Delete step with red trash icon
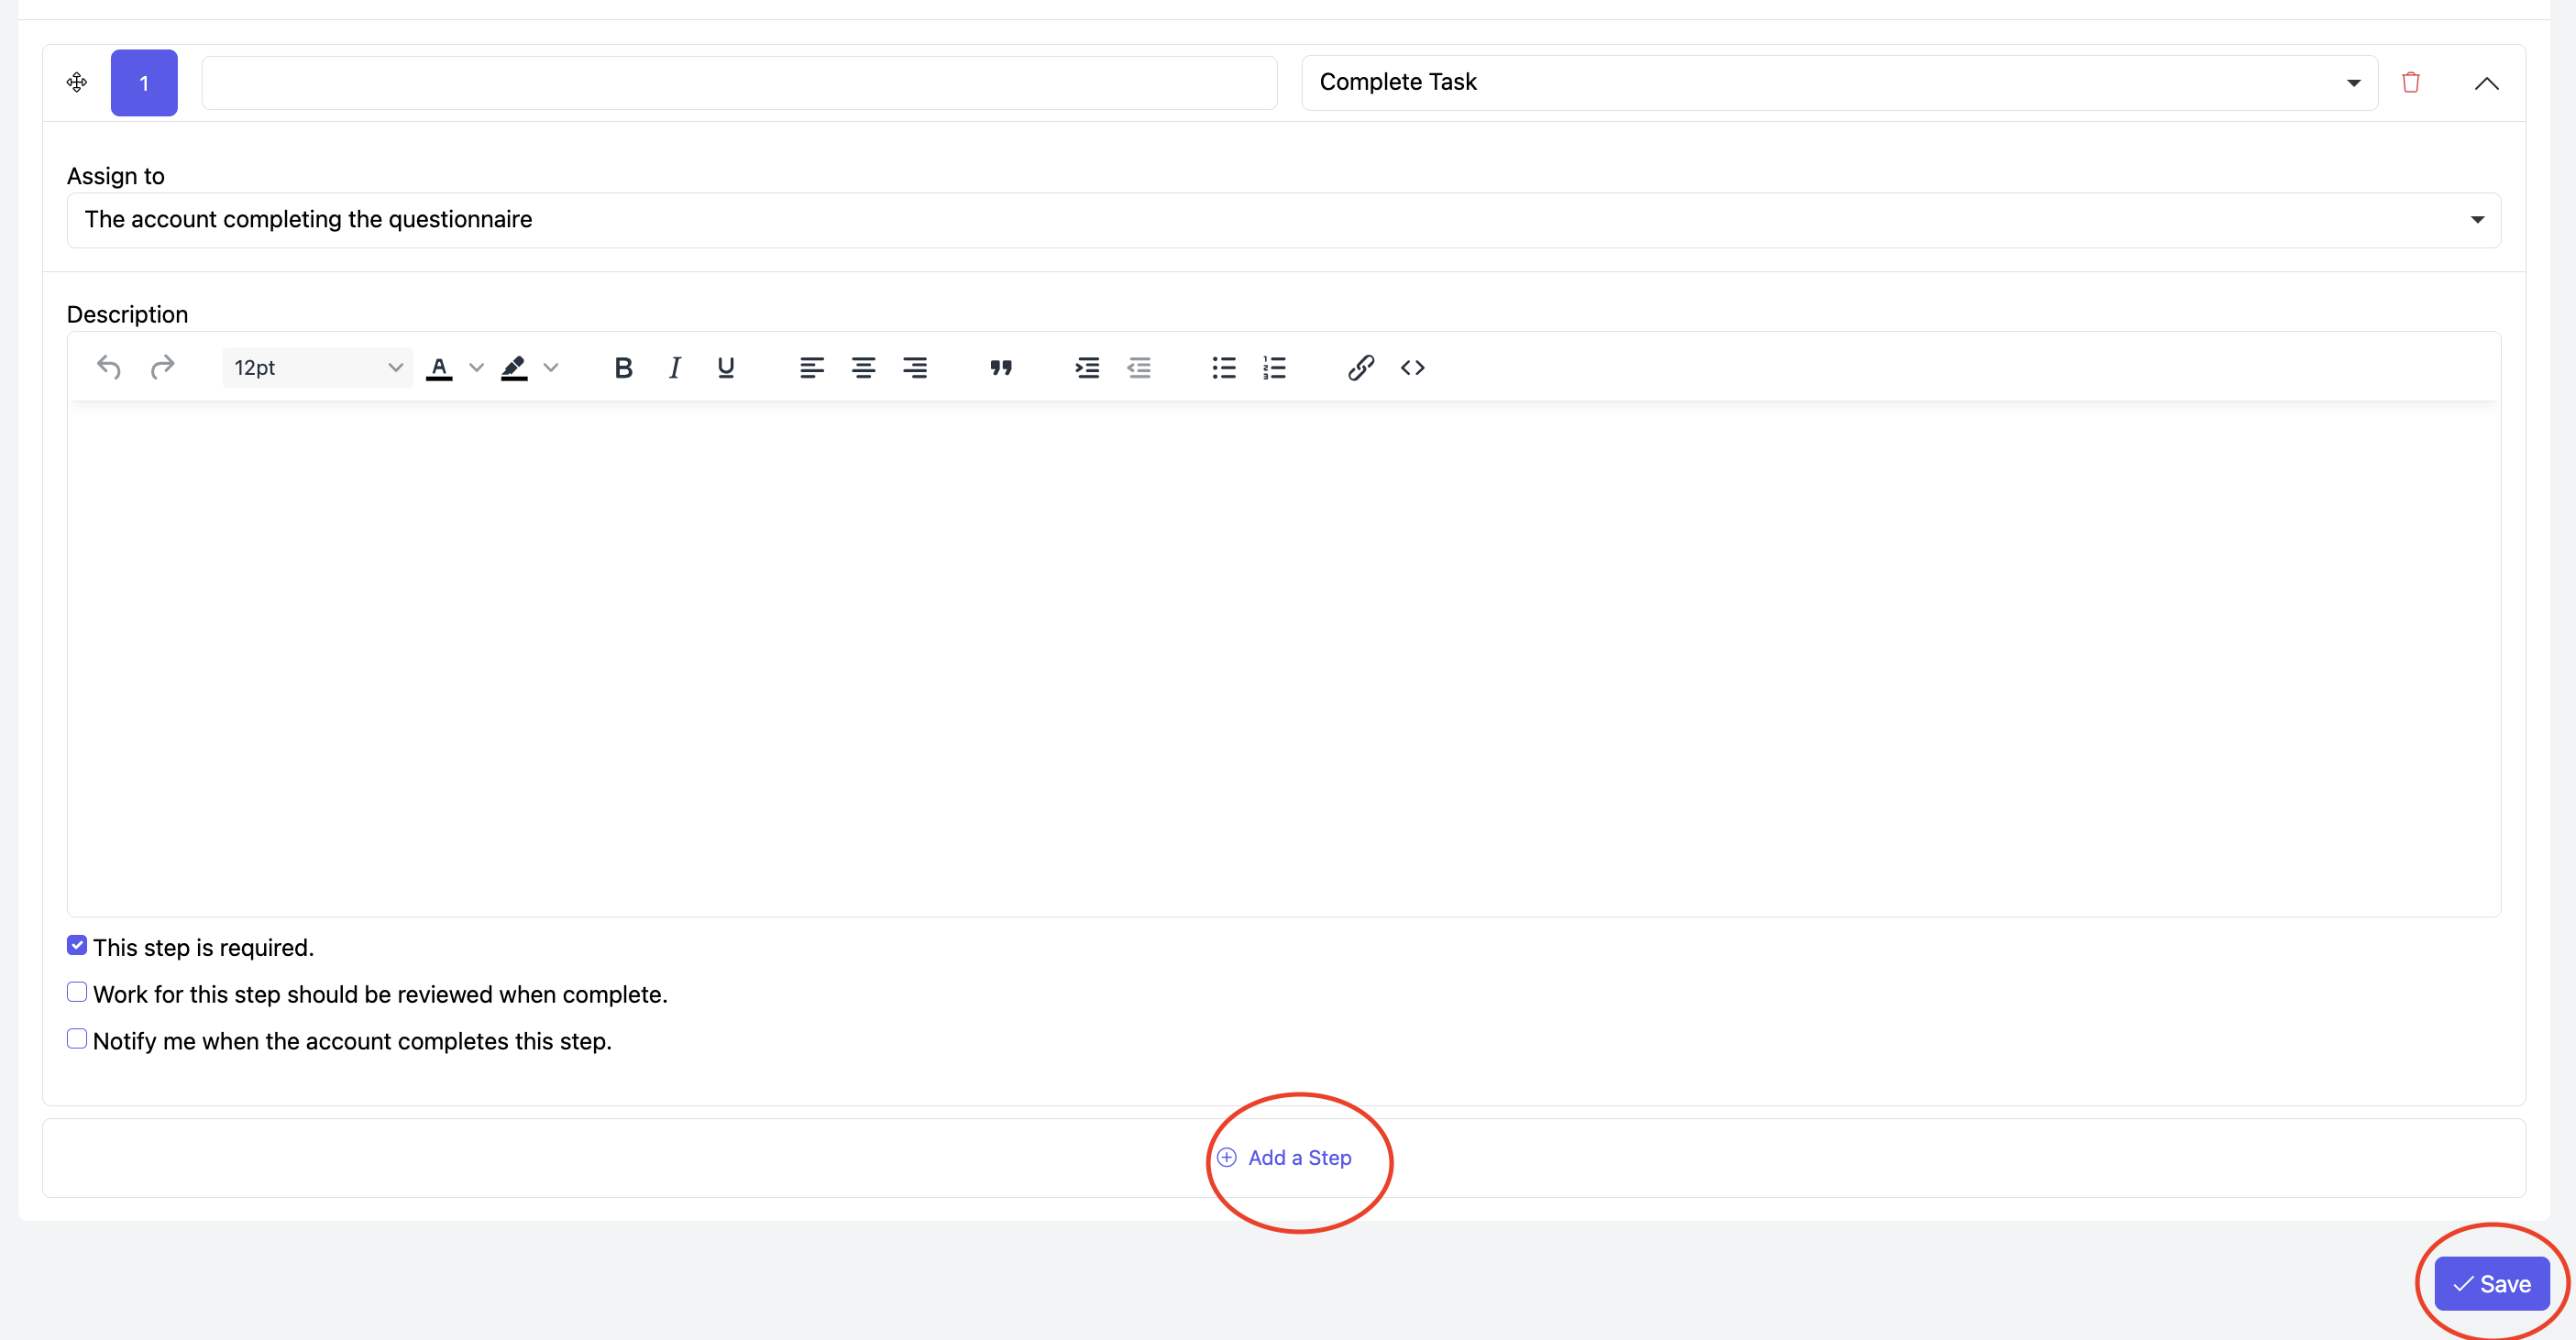Screen dimensions: 2576x1340 pos(2410,83)
